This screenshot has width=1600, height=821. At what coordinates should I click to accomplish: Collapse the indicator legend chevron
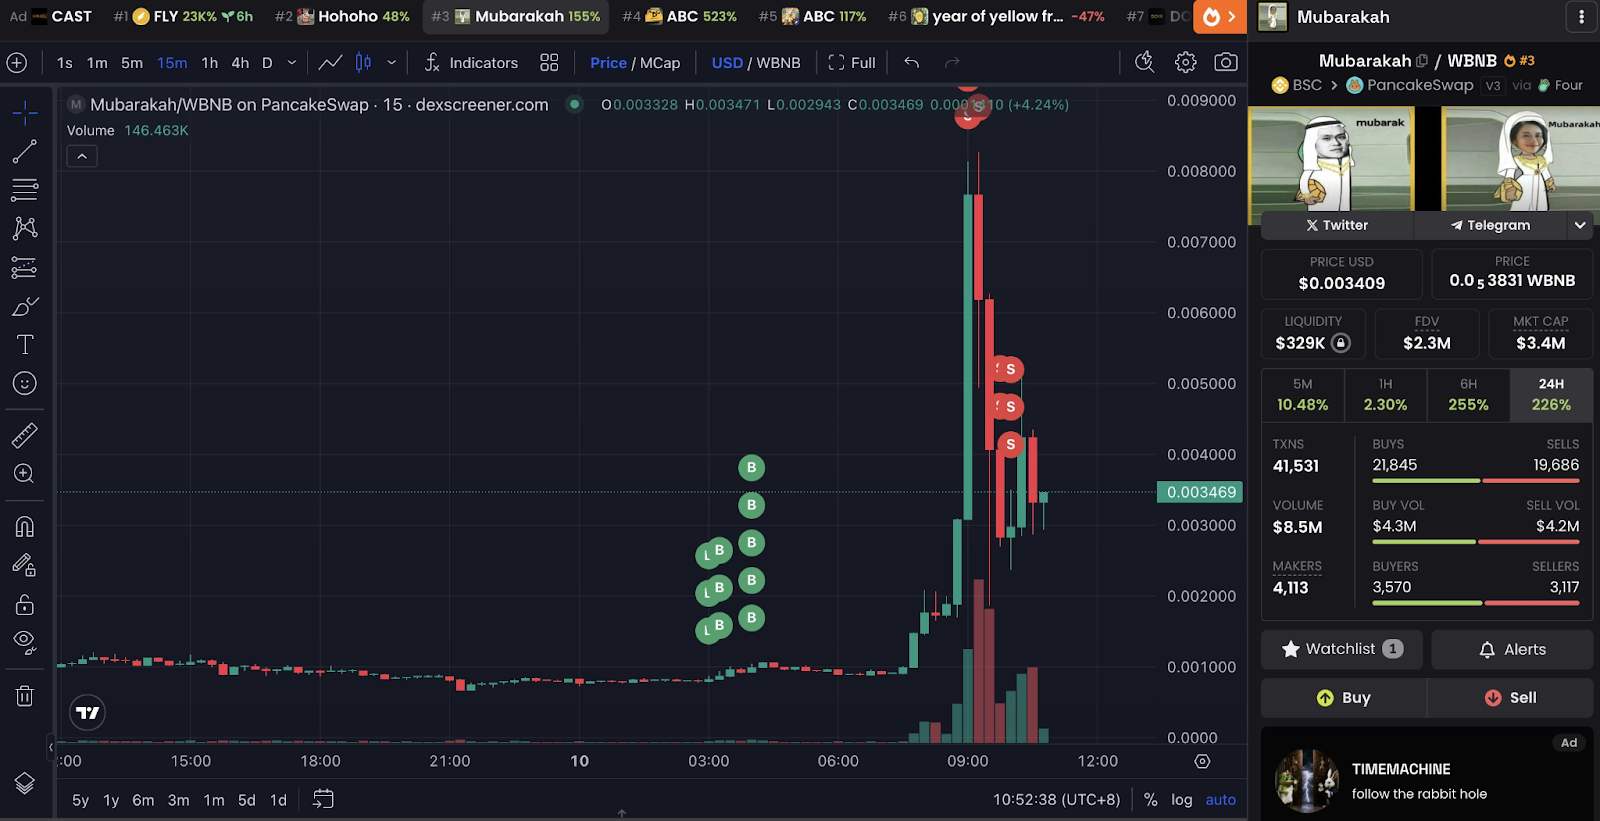(x=82, y=156)
